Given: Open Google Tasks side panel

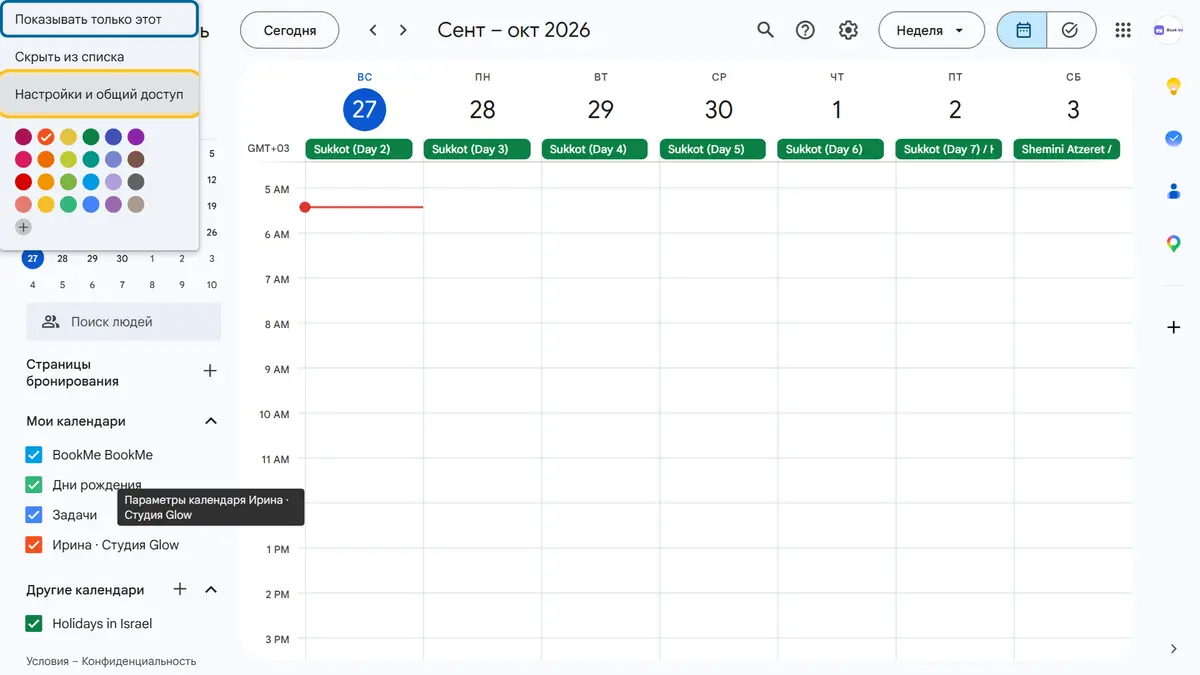Looking at the screenshot, I should (1174, 139).
